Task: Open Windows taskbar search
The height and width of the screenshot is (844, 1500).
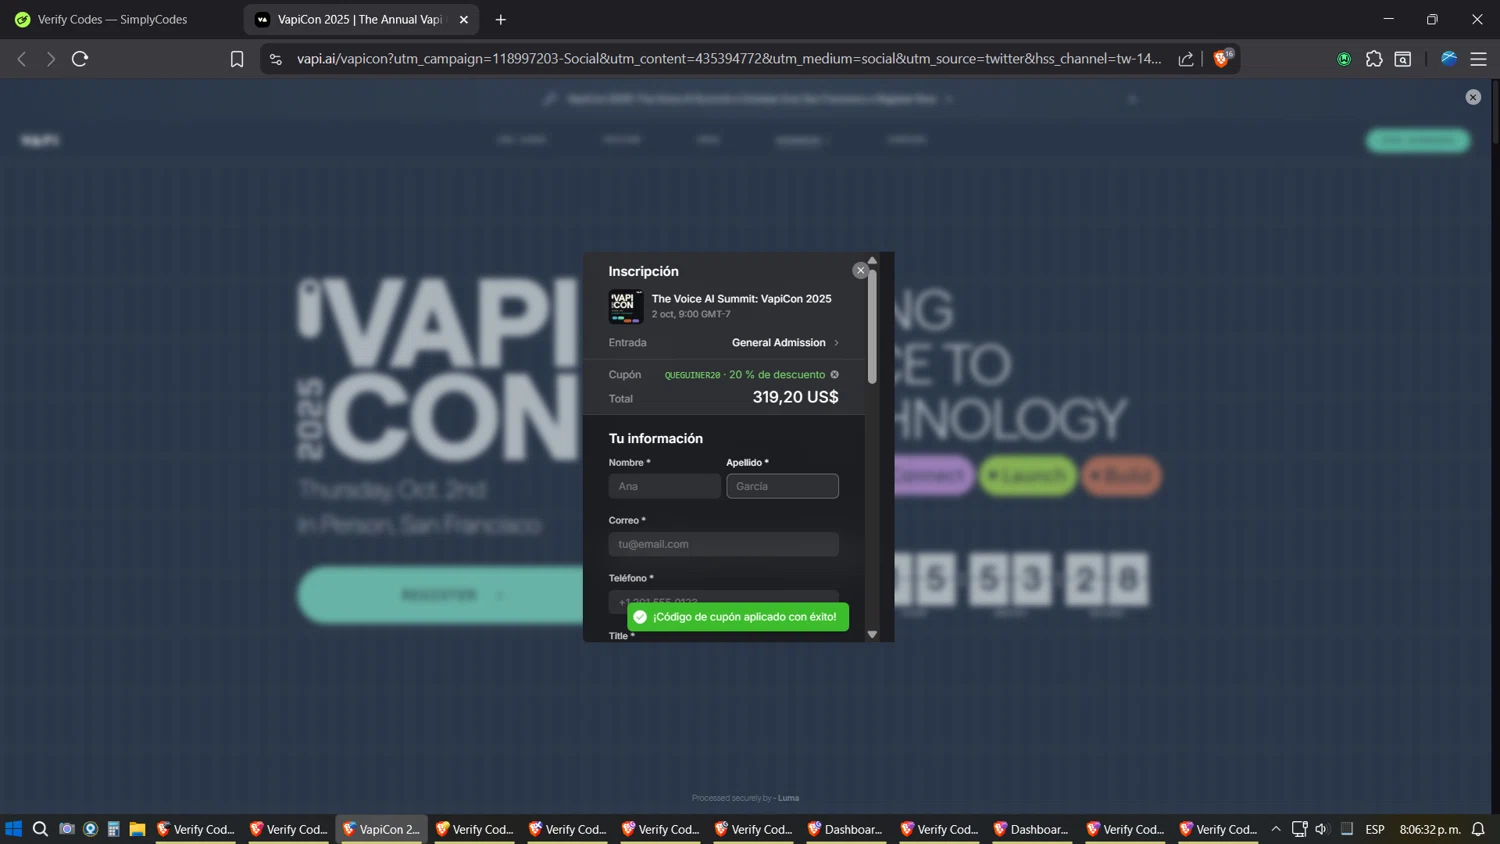Action: [40, 829]
